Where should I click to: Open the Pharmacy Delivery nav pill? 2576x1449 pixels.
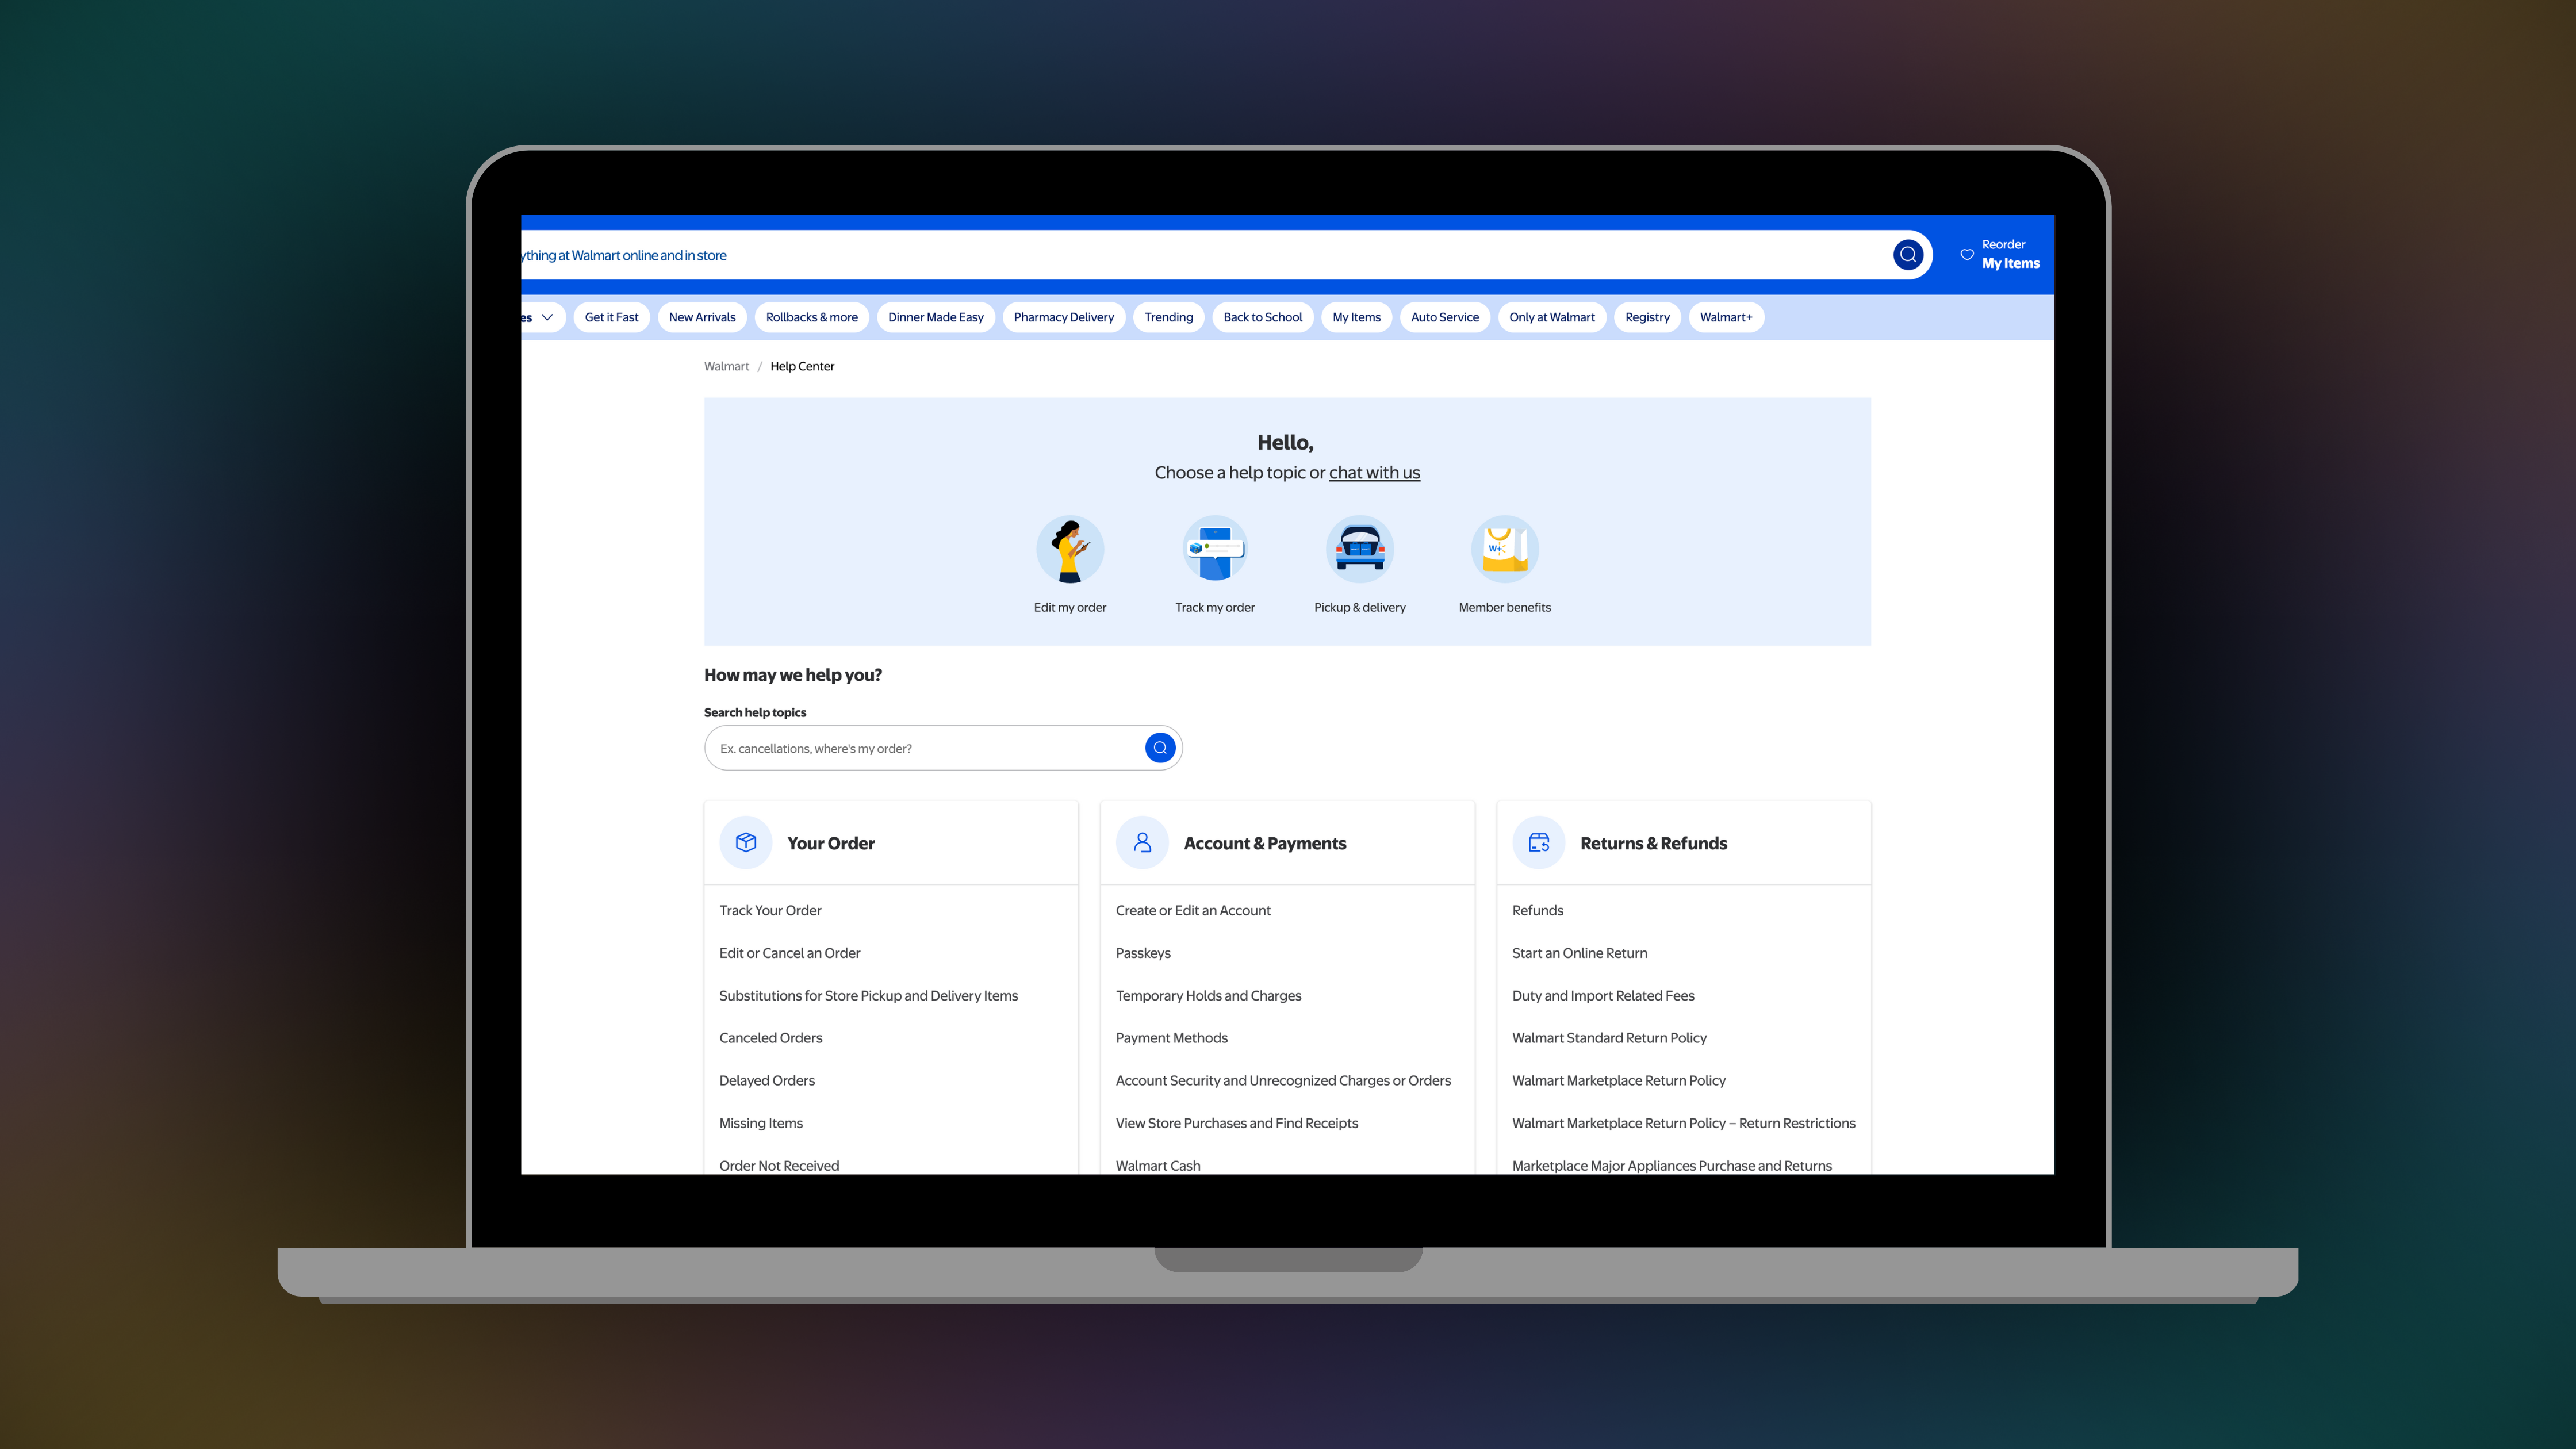click(x=1063, y=317)
